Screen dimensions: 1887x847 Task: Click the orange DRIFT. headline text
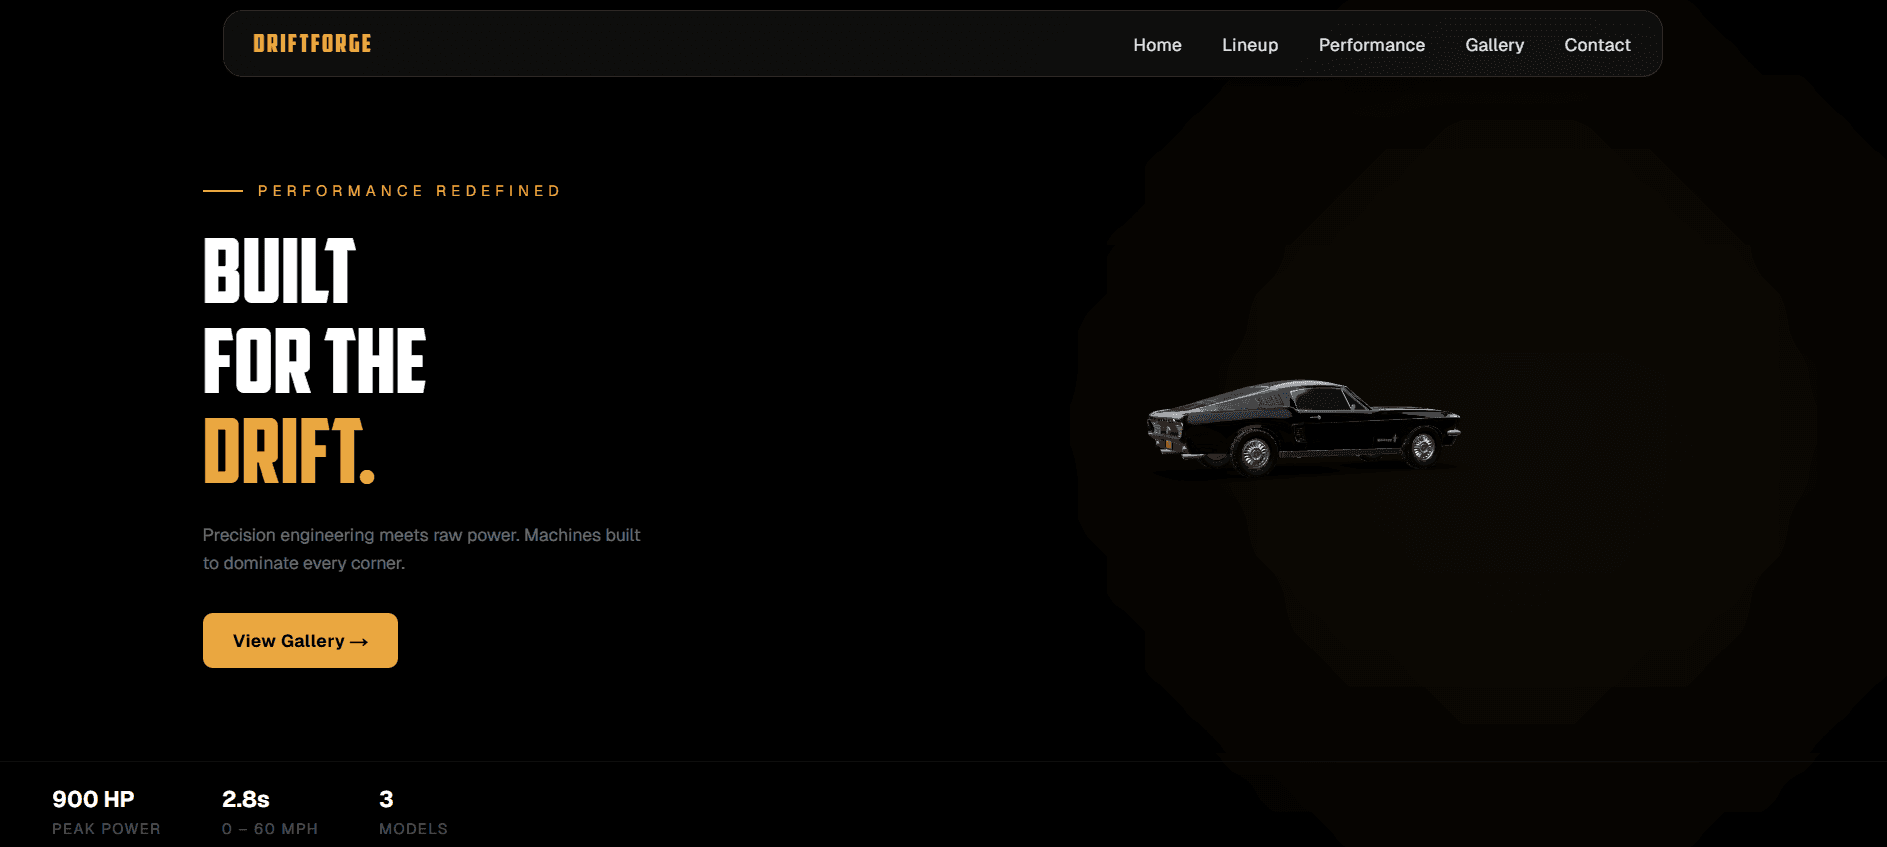pyautogui.click(x=289, y=451)
